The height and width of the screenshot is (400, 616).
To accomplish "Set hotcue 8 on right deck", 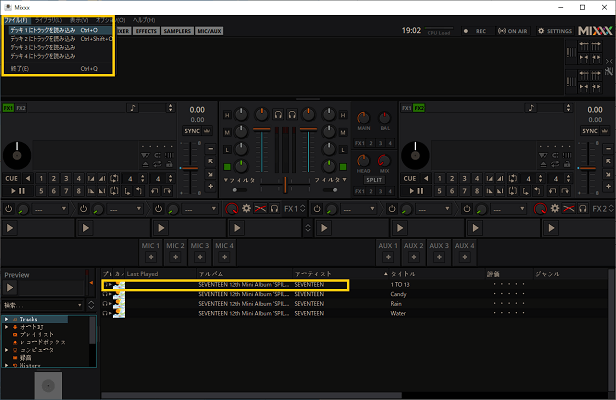I will point(477,191).
